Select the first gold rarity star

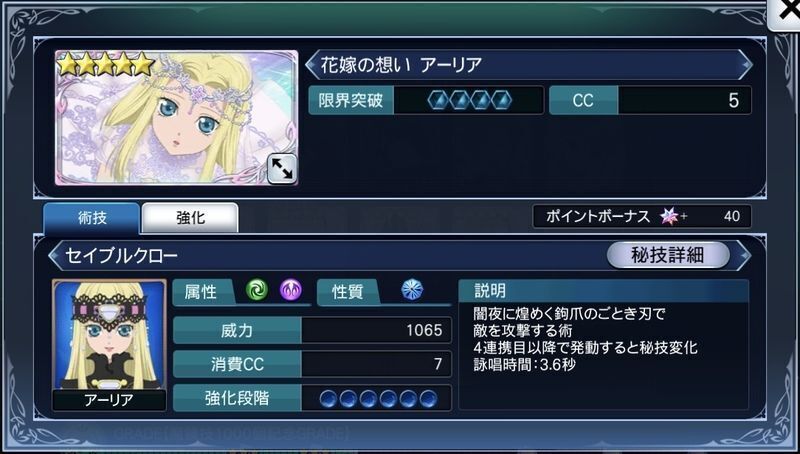tap(67, 65)
